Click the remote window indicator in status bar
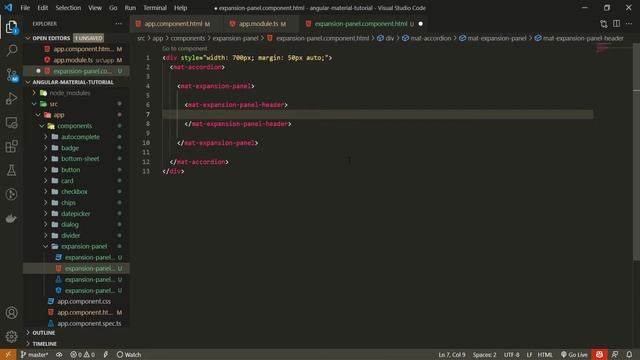The width and height of the screenshot is (640, 360). click(8, 354)
